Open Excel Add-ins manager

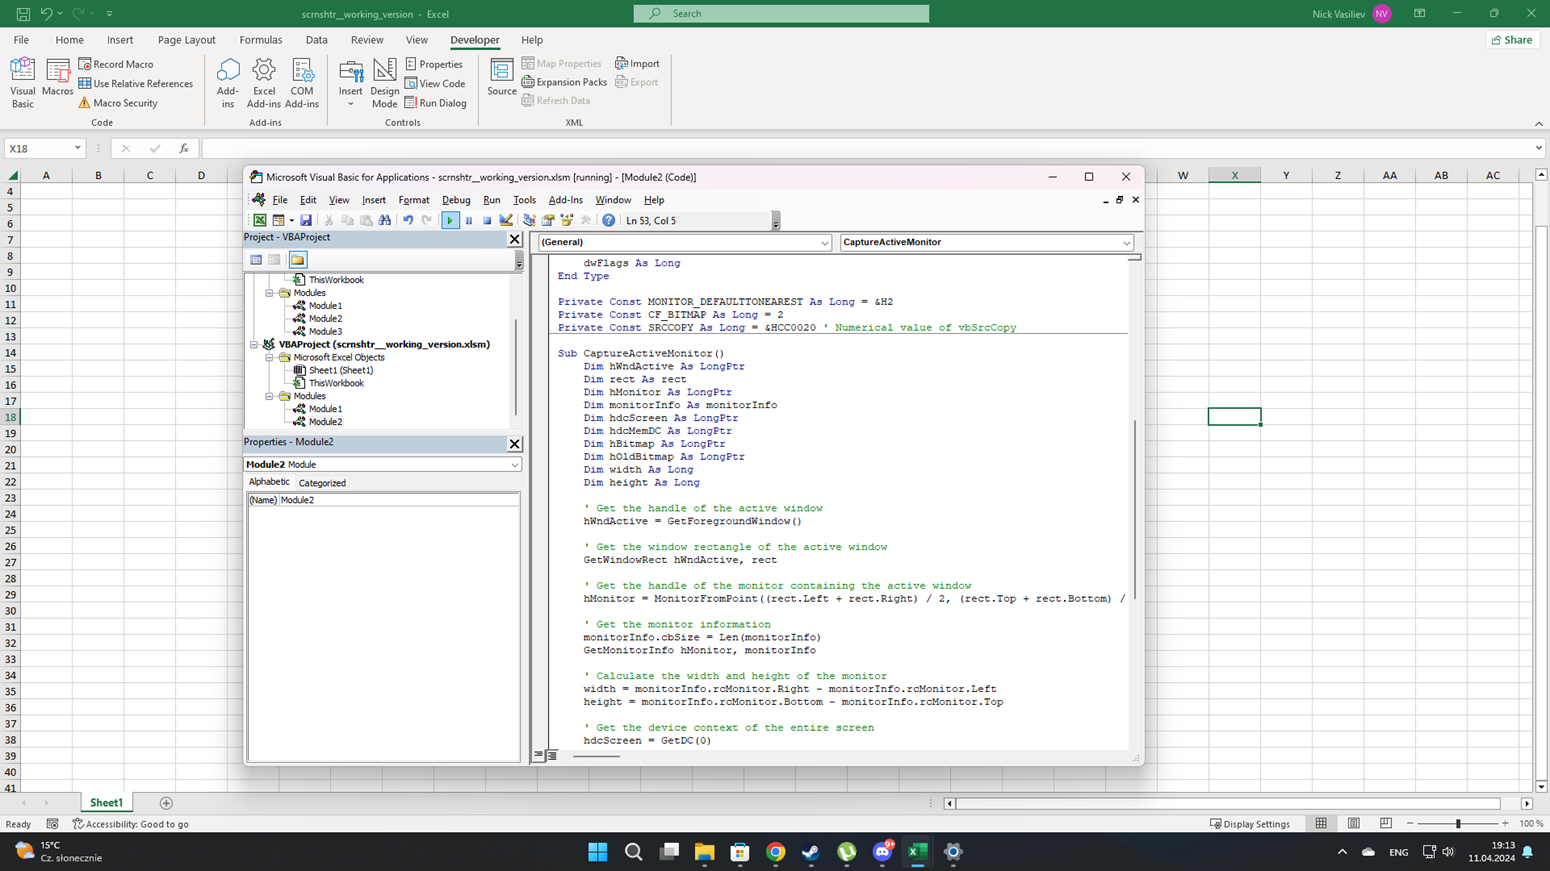264,83
